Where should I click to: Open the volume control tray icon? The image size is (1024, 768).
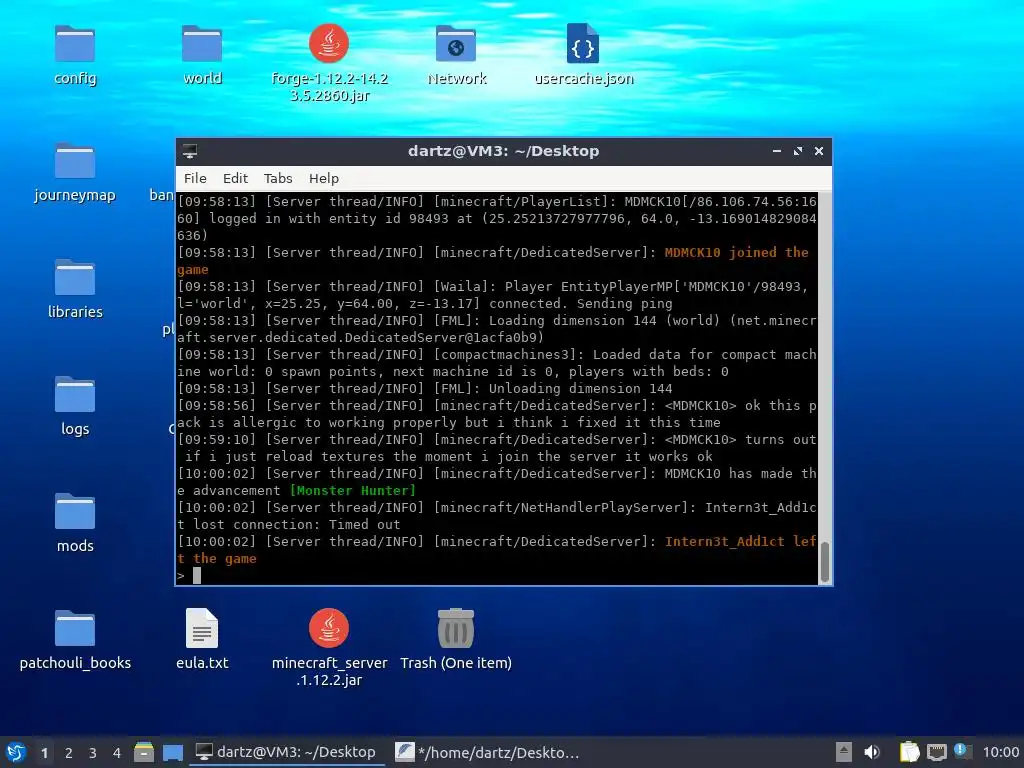pos(872,752)
